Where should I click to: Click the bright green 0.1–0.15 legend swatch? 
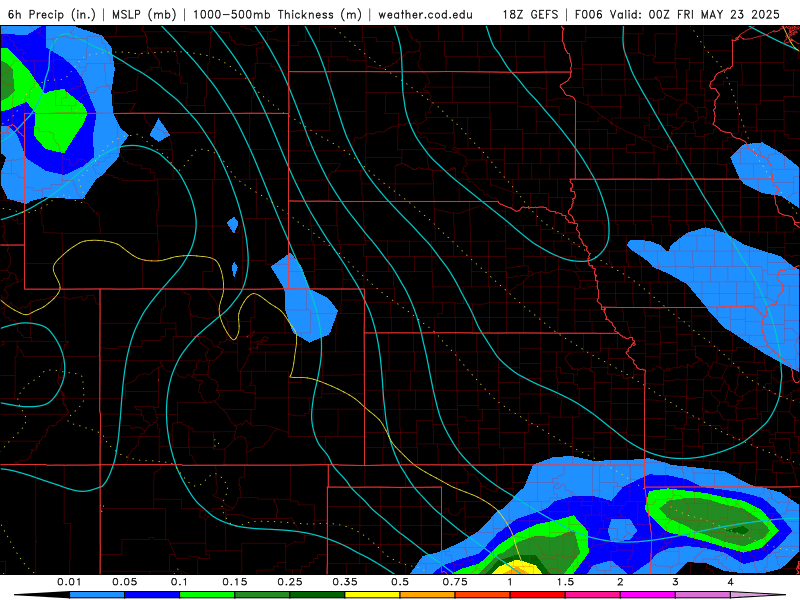[x=207, y=595]
